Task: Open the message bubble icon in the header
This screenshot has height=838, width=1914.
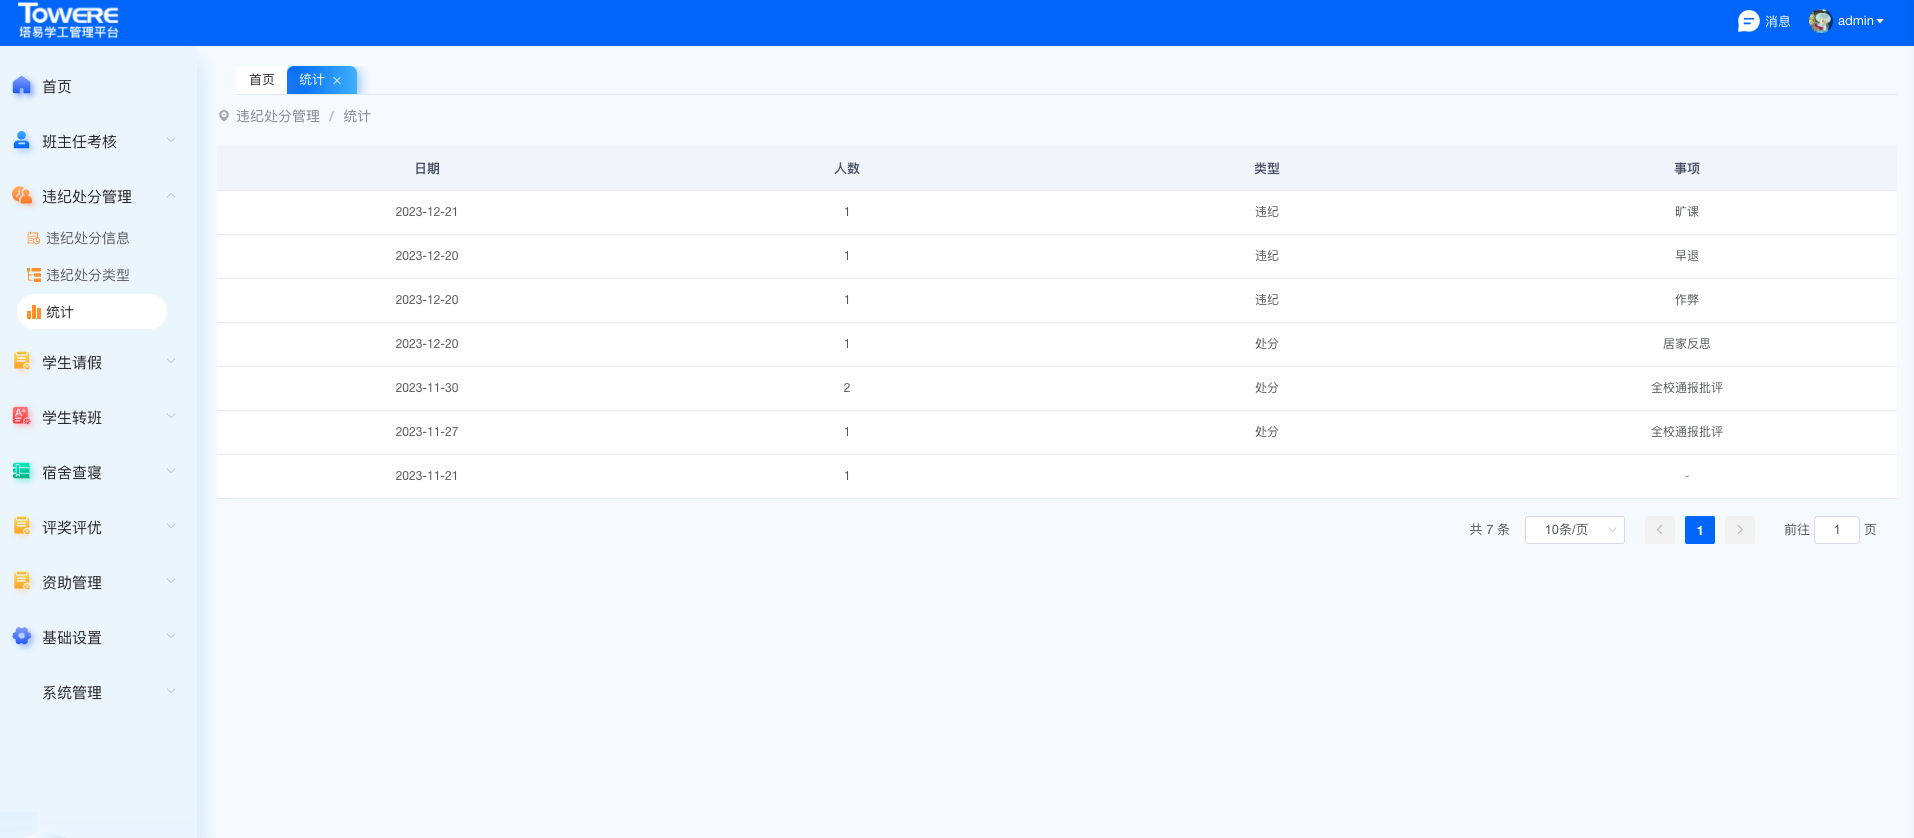Action: point(1748,21)
